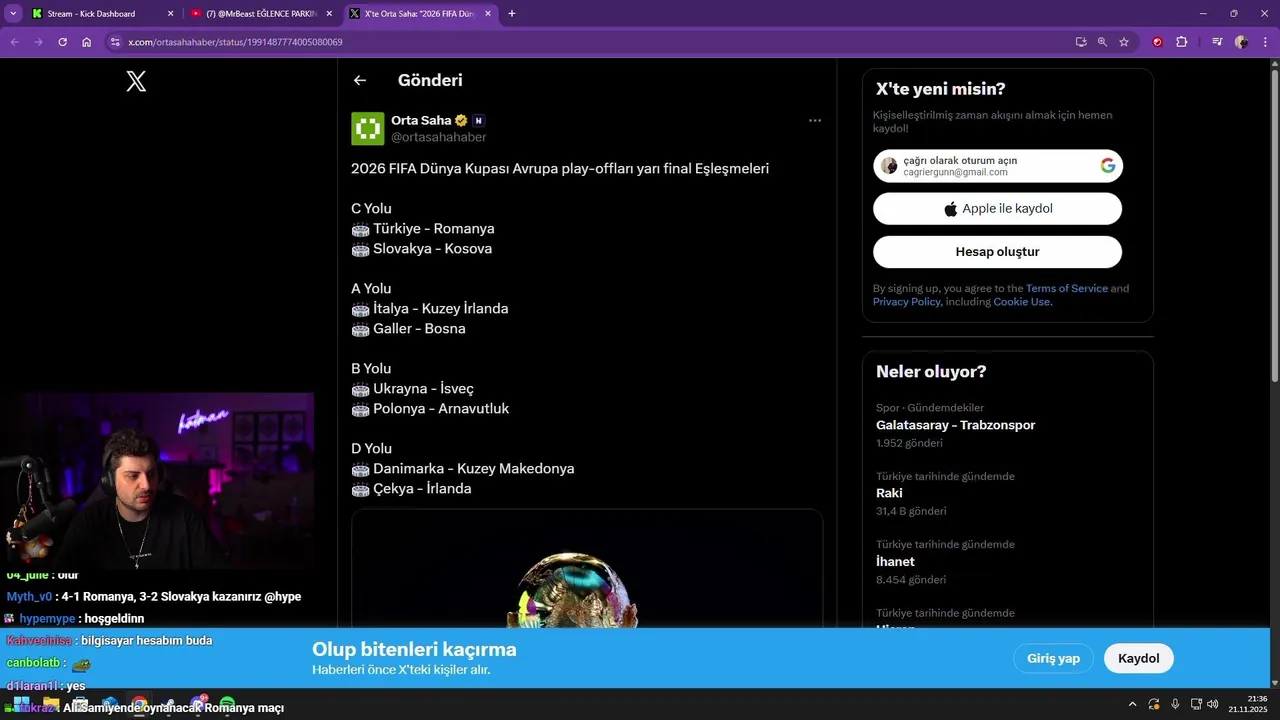Click Neler oluyor? heading
The width and height of the screenshot is (1280, 720).
point(931,372)
